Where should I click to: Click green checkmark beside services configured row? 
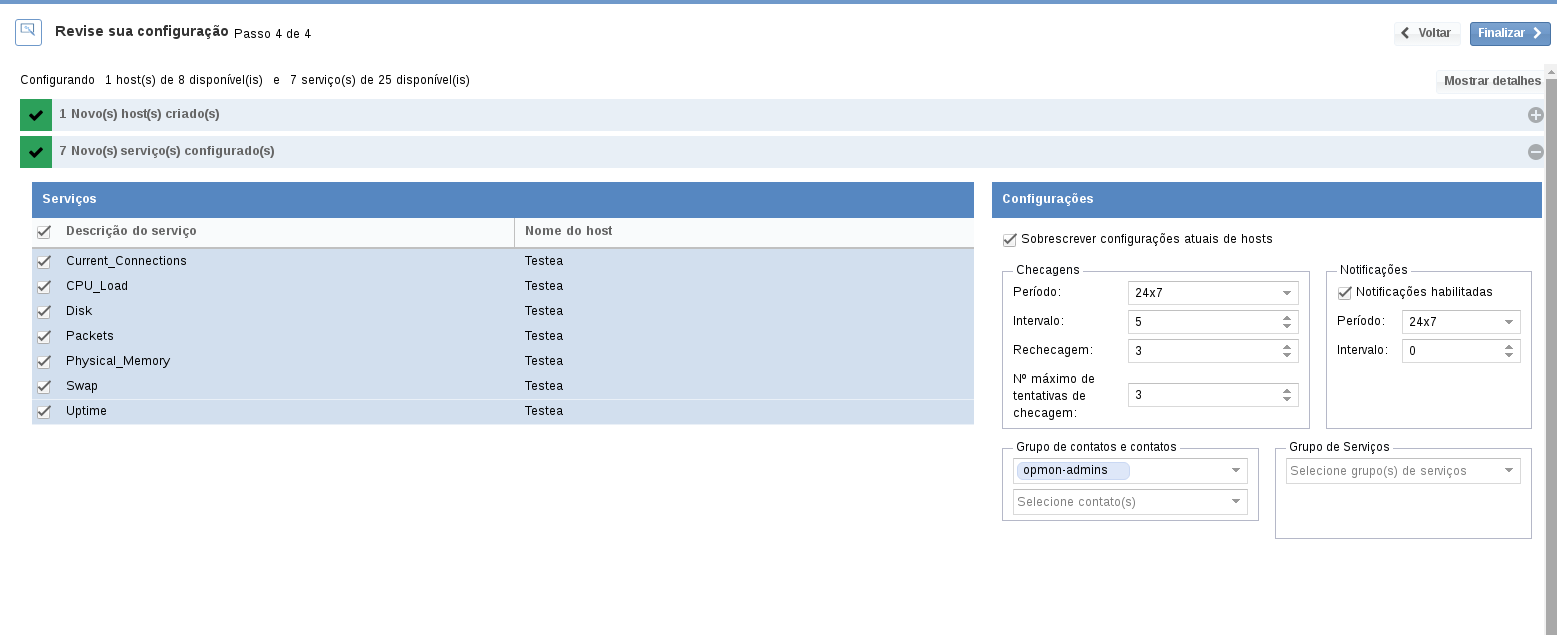[36, 152]
